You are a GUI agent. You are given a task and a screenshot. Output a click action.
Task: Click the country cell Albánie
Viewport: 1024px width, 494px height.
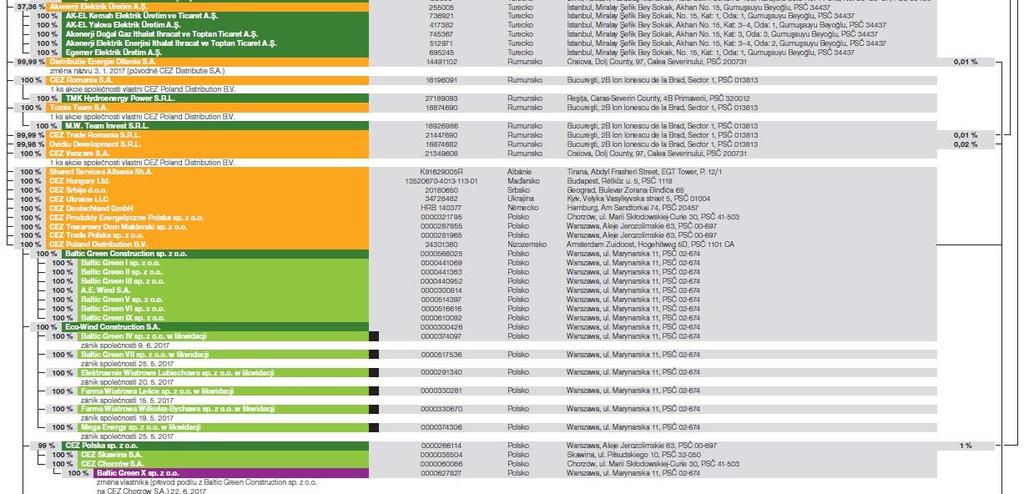pos(520,171)
